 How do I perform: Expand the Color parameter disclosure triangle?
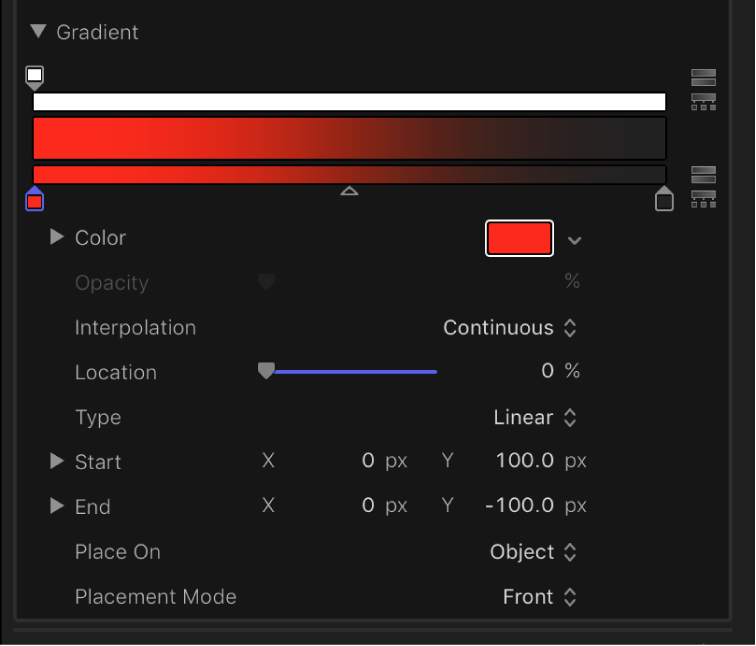[x=57, y=238]
